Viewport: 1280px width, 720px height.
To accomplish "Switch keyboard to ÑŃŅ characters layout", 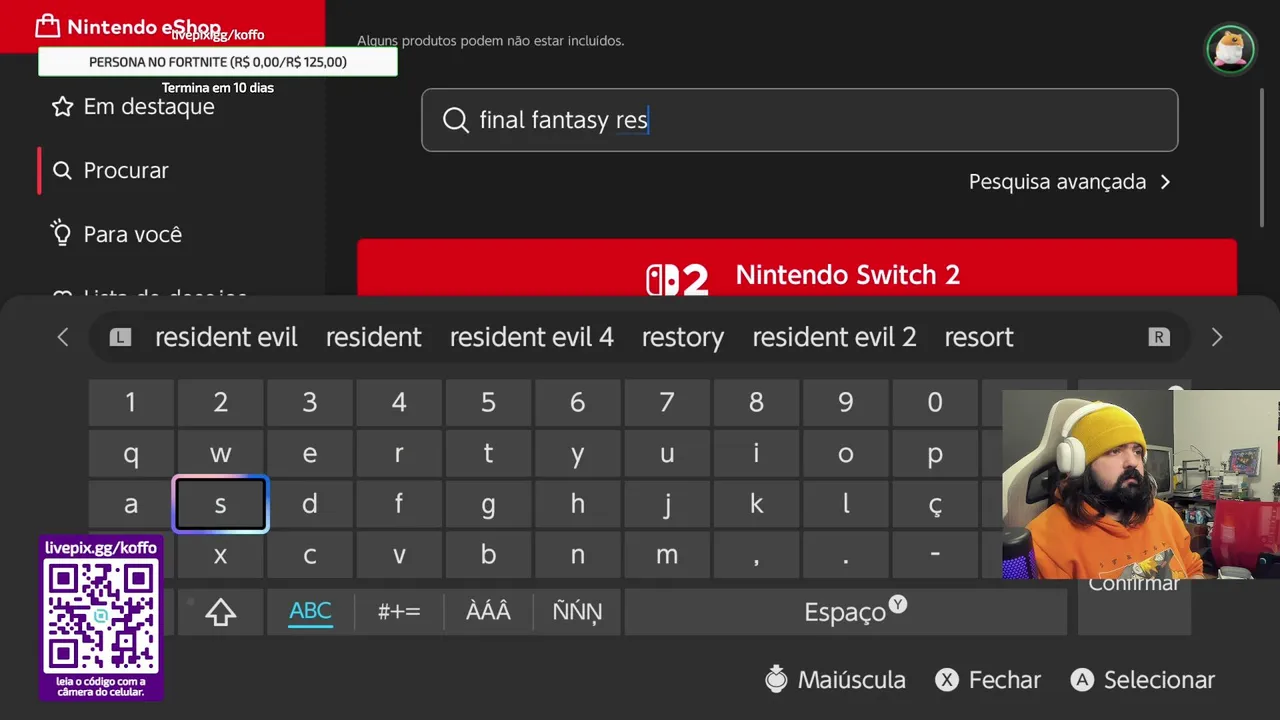I will click(x=577, y=612).
